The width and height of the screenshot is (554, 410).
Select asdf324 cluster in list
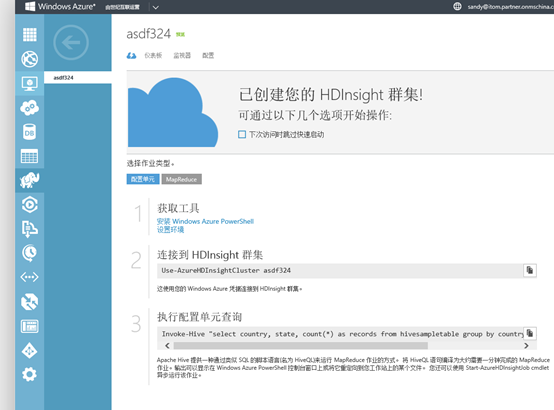[78, 78]
